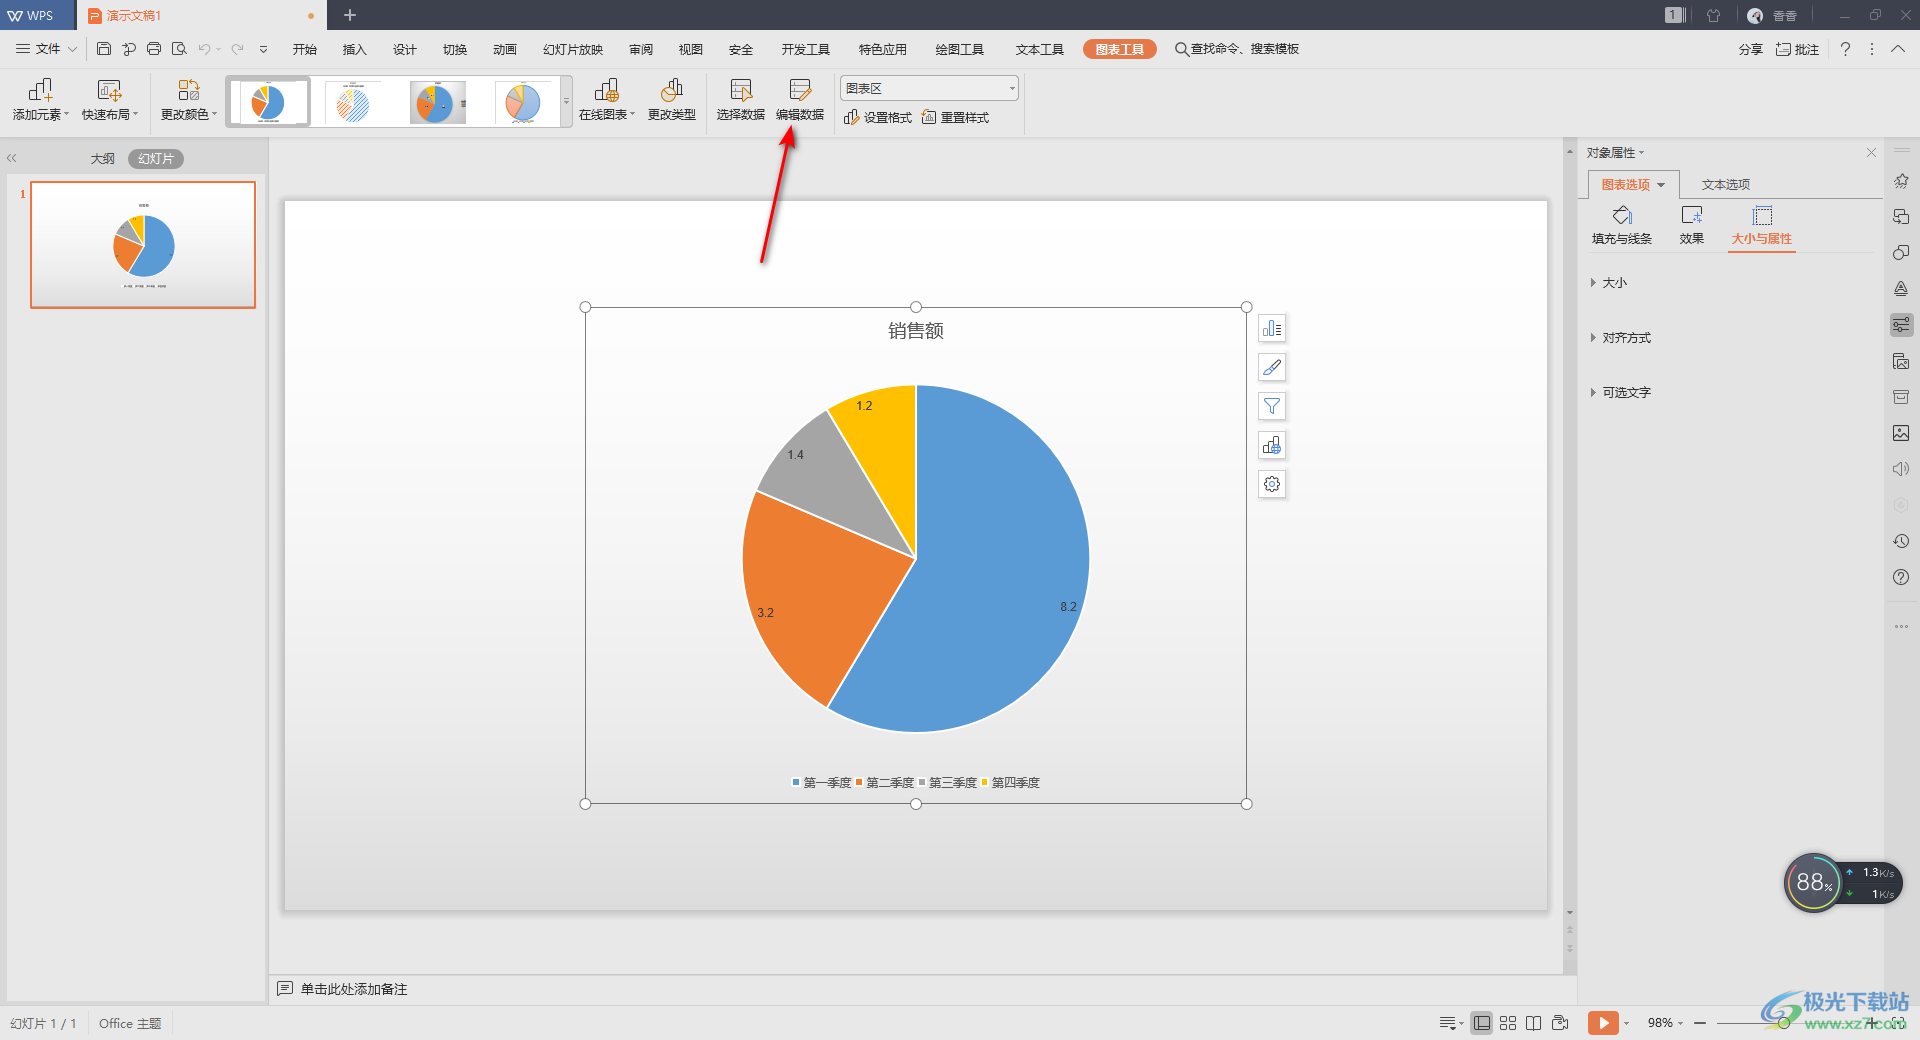Switch to the 动画 animation tab
Screen dimensions: 1920x1040
click(x=505, y=49)
